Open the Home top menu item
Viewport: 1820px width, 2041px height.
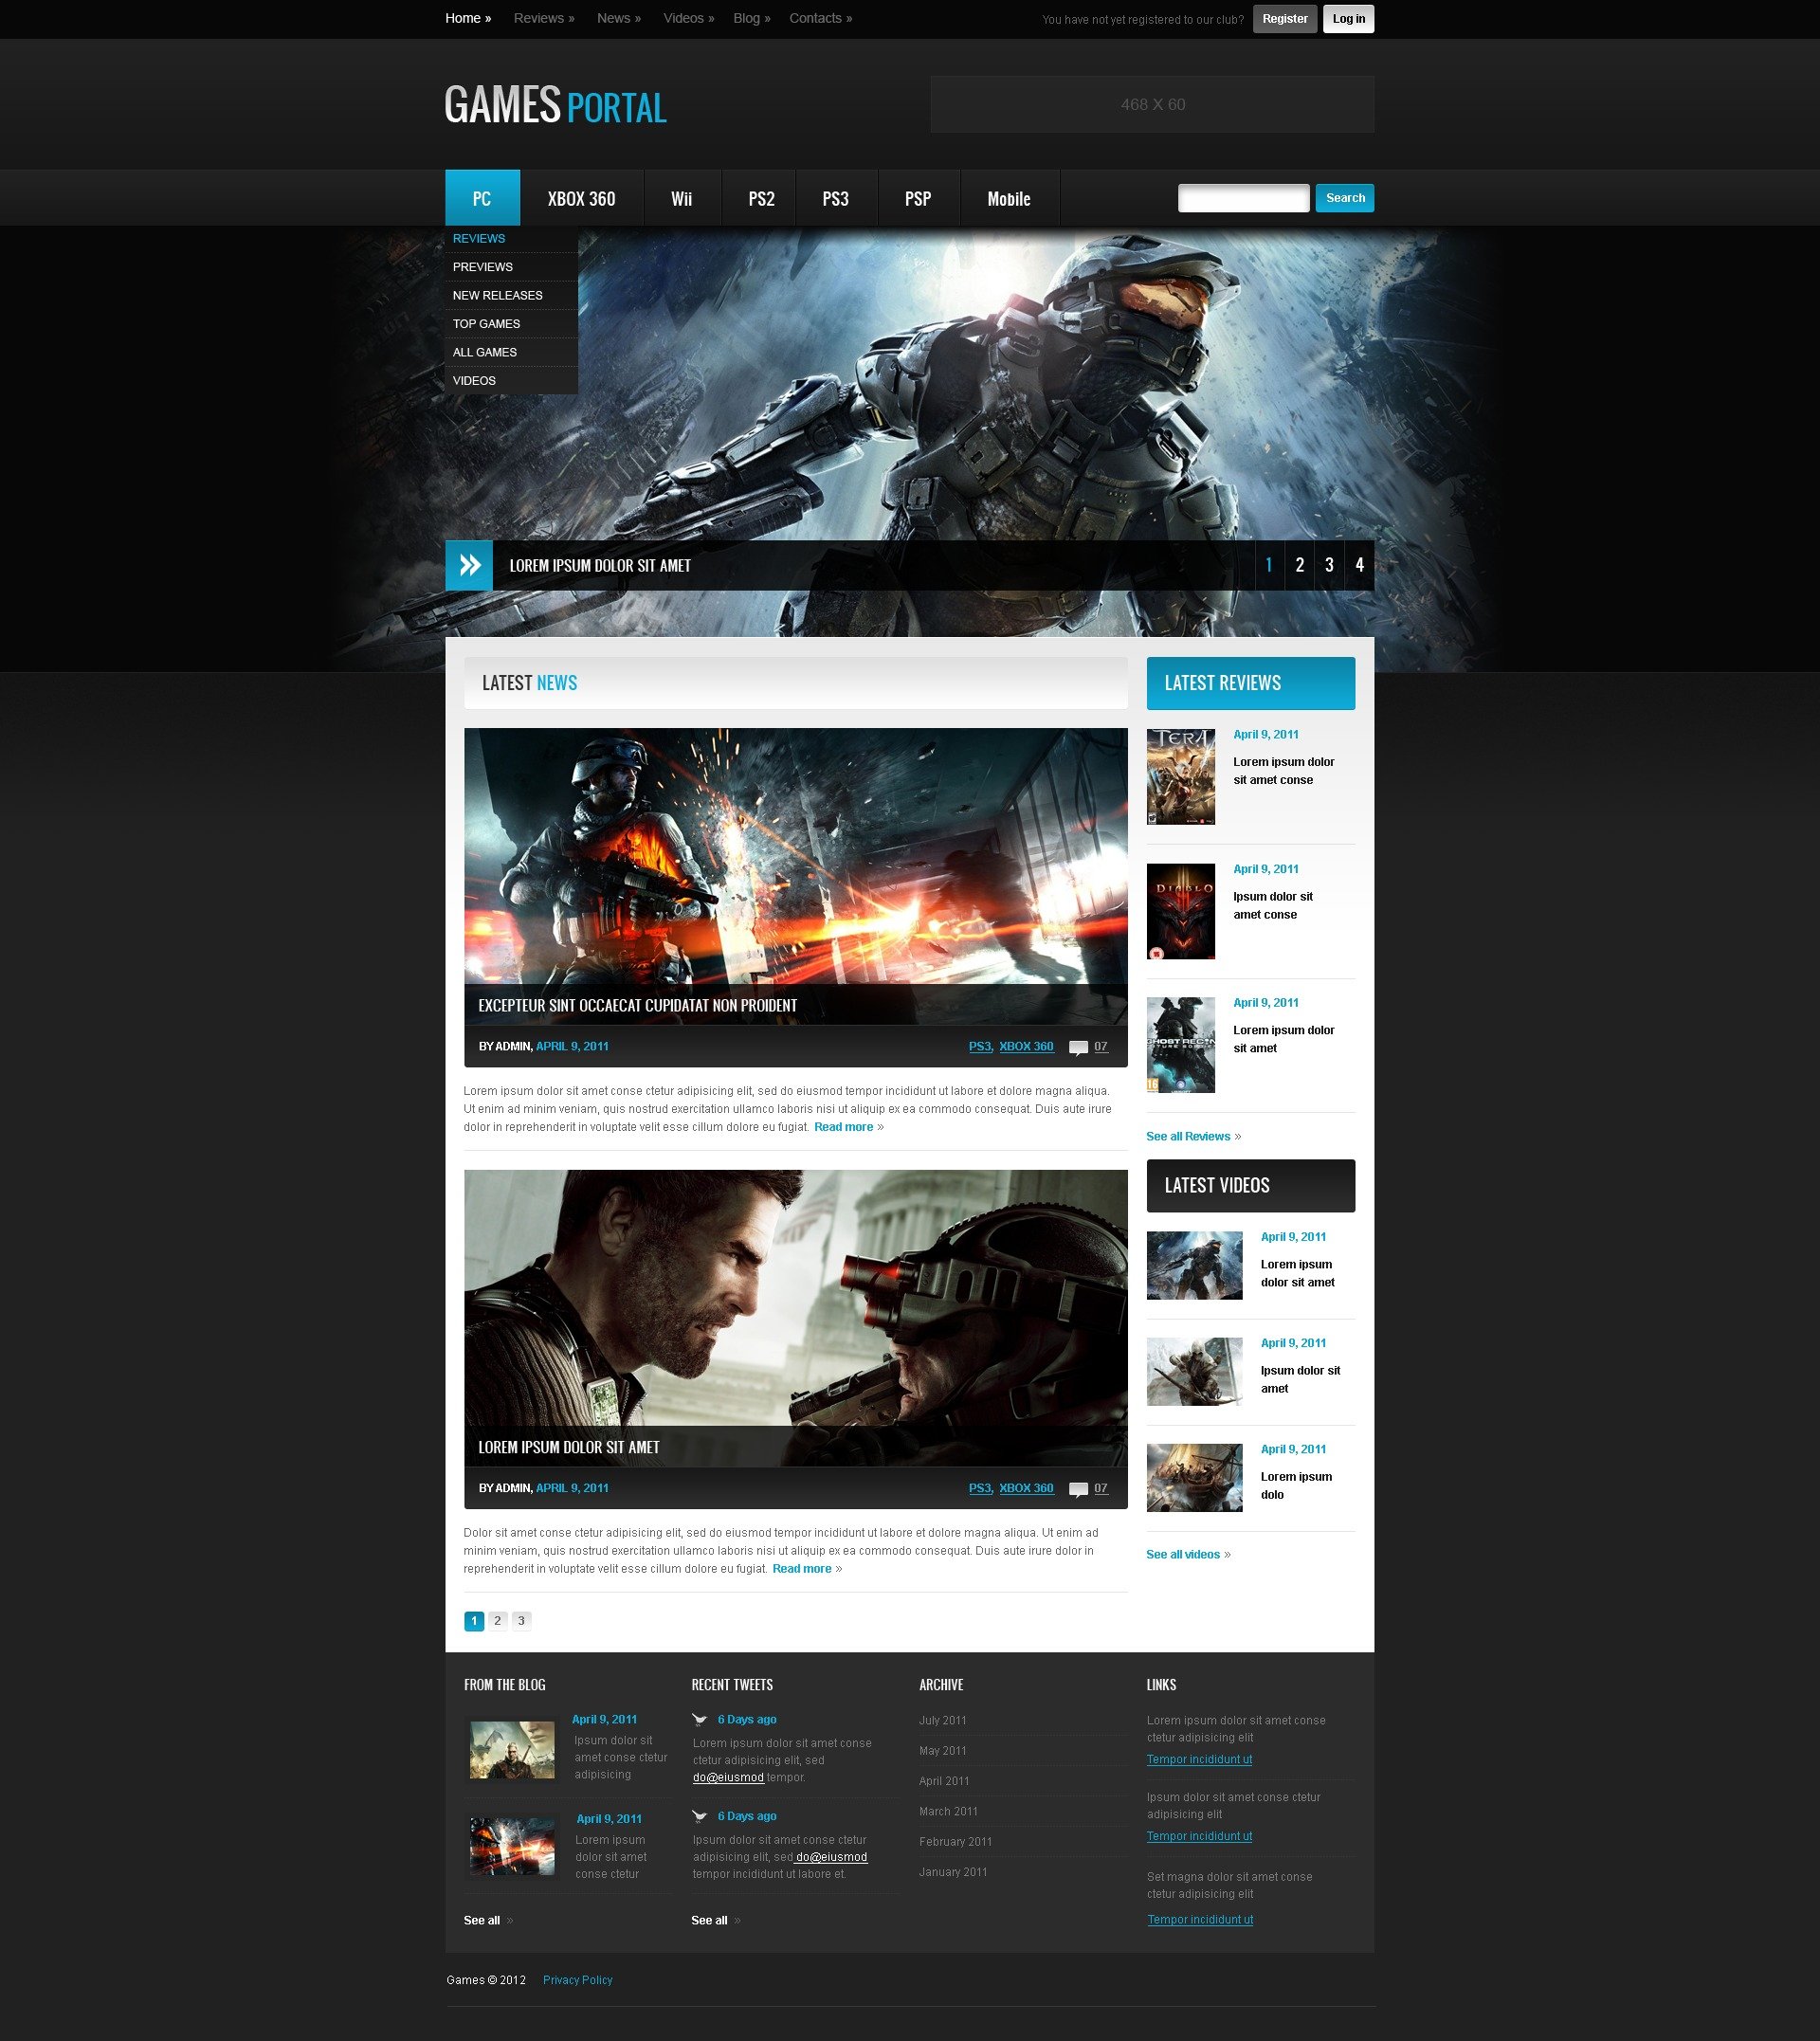tap(468, 18)
